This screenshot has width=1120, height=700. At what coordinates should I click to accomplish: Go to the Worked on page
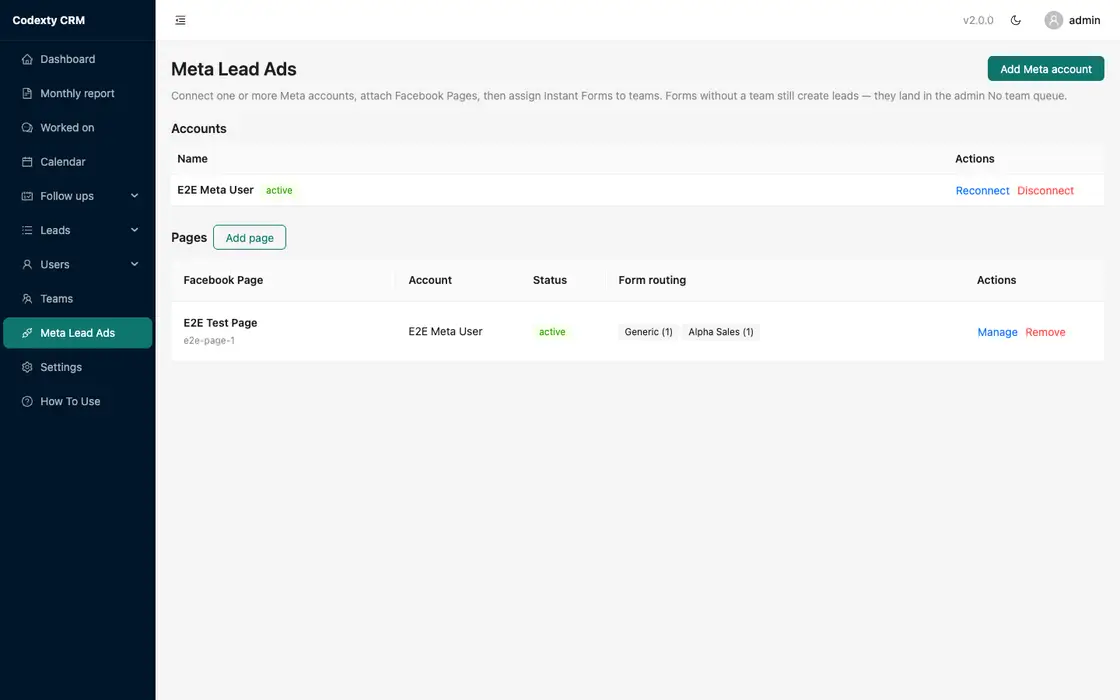pyautogui.click(x=78, y=128)
